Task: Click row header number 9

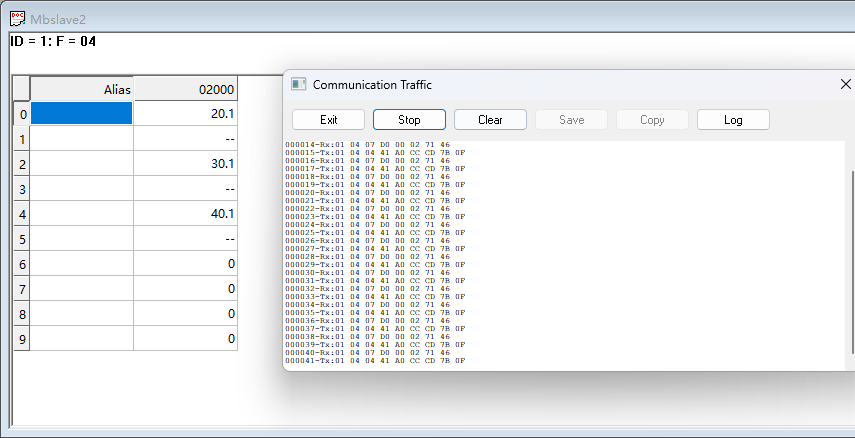Action: [x=21, y=339]
